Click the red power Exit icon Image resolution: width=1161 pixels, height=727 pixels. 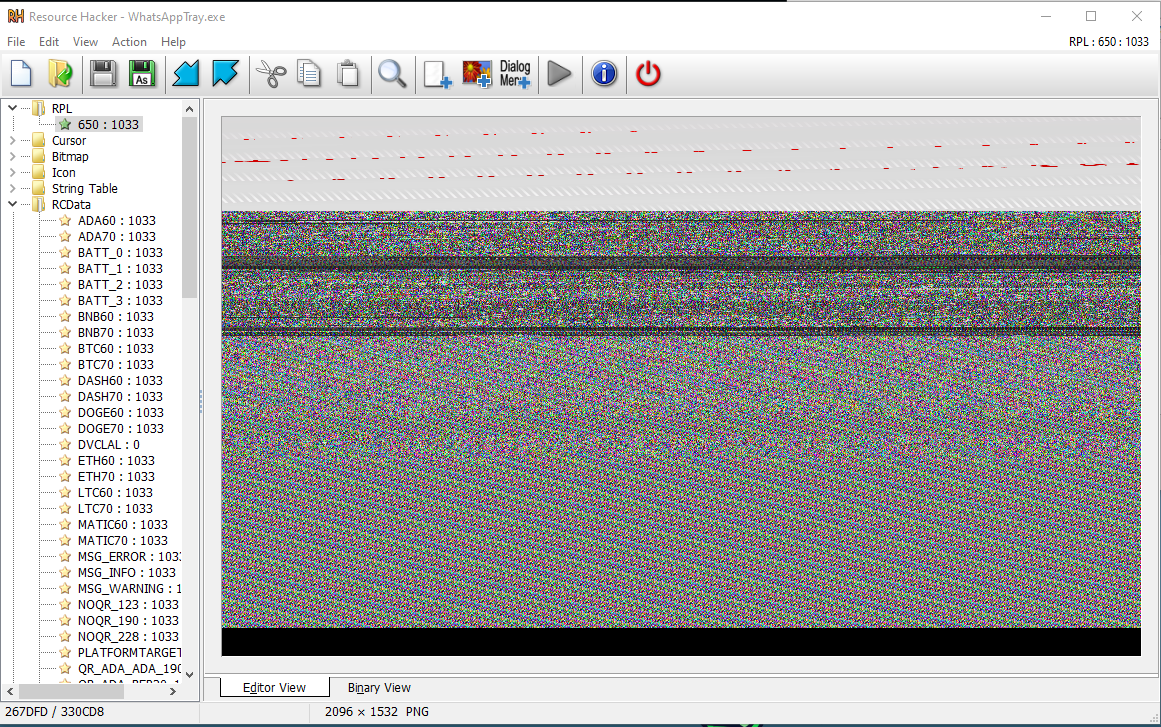(648, 74)
